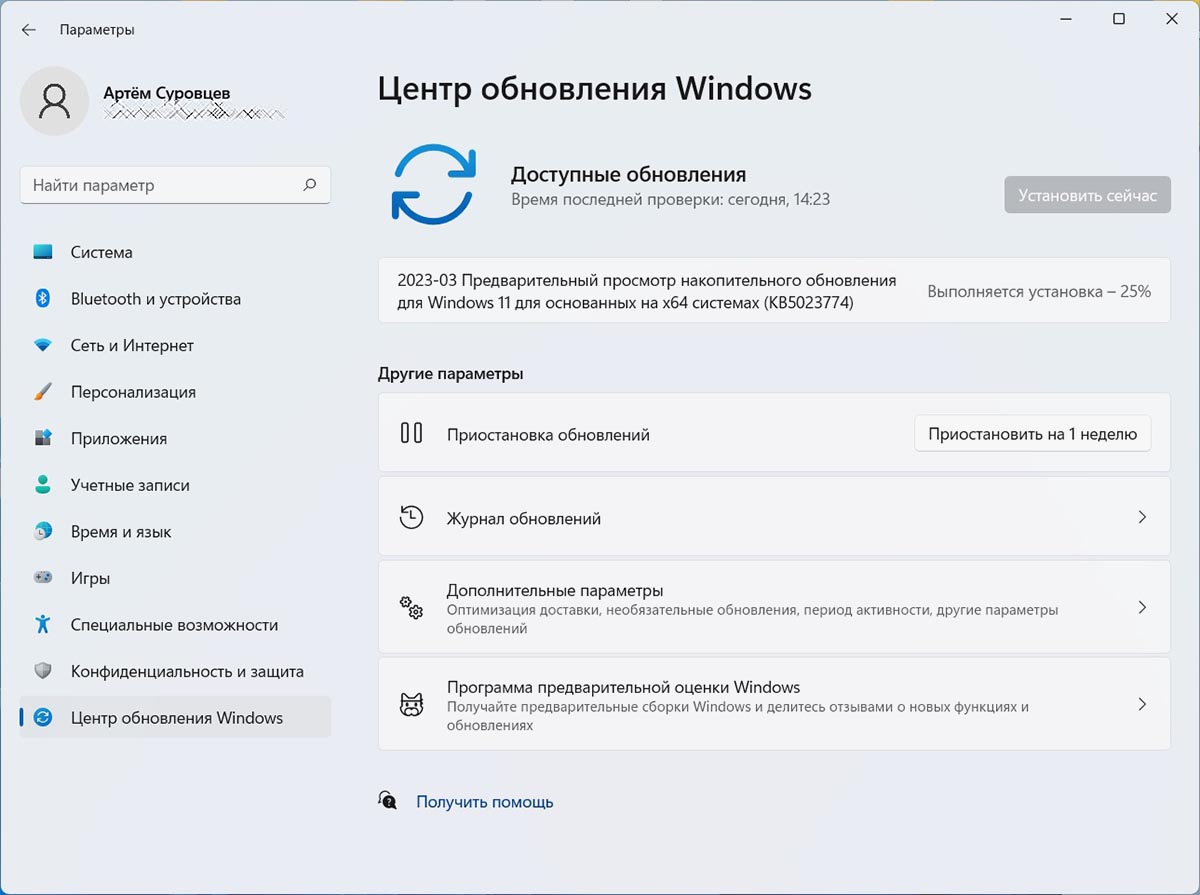Click the back arrow in title bar
Viewport: 1200px width, 895px height.
[28, 30]
